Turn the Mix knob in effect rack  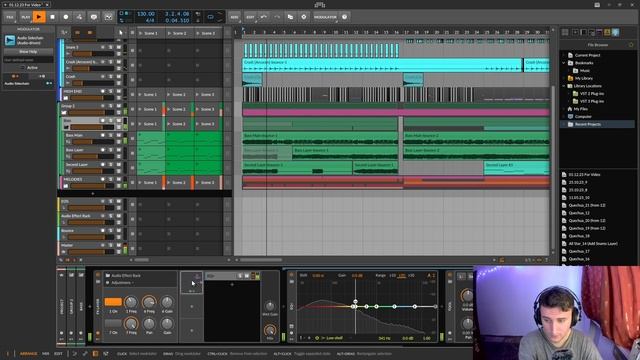tap(270, 330)
